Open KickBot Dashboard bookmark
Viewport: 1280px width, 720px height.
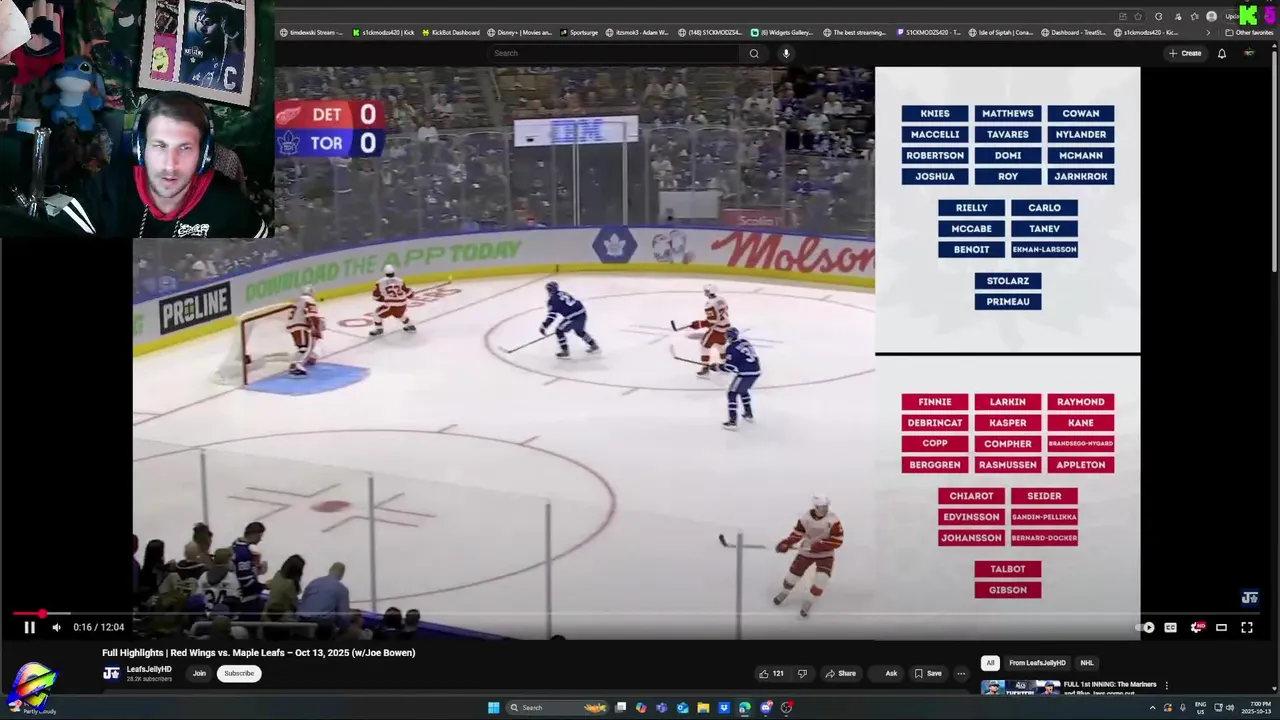(x=451, y=32)
